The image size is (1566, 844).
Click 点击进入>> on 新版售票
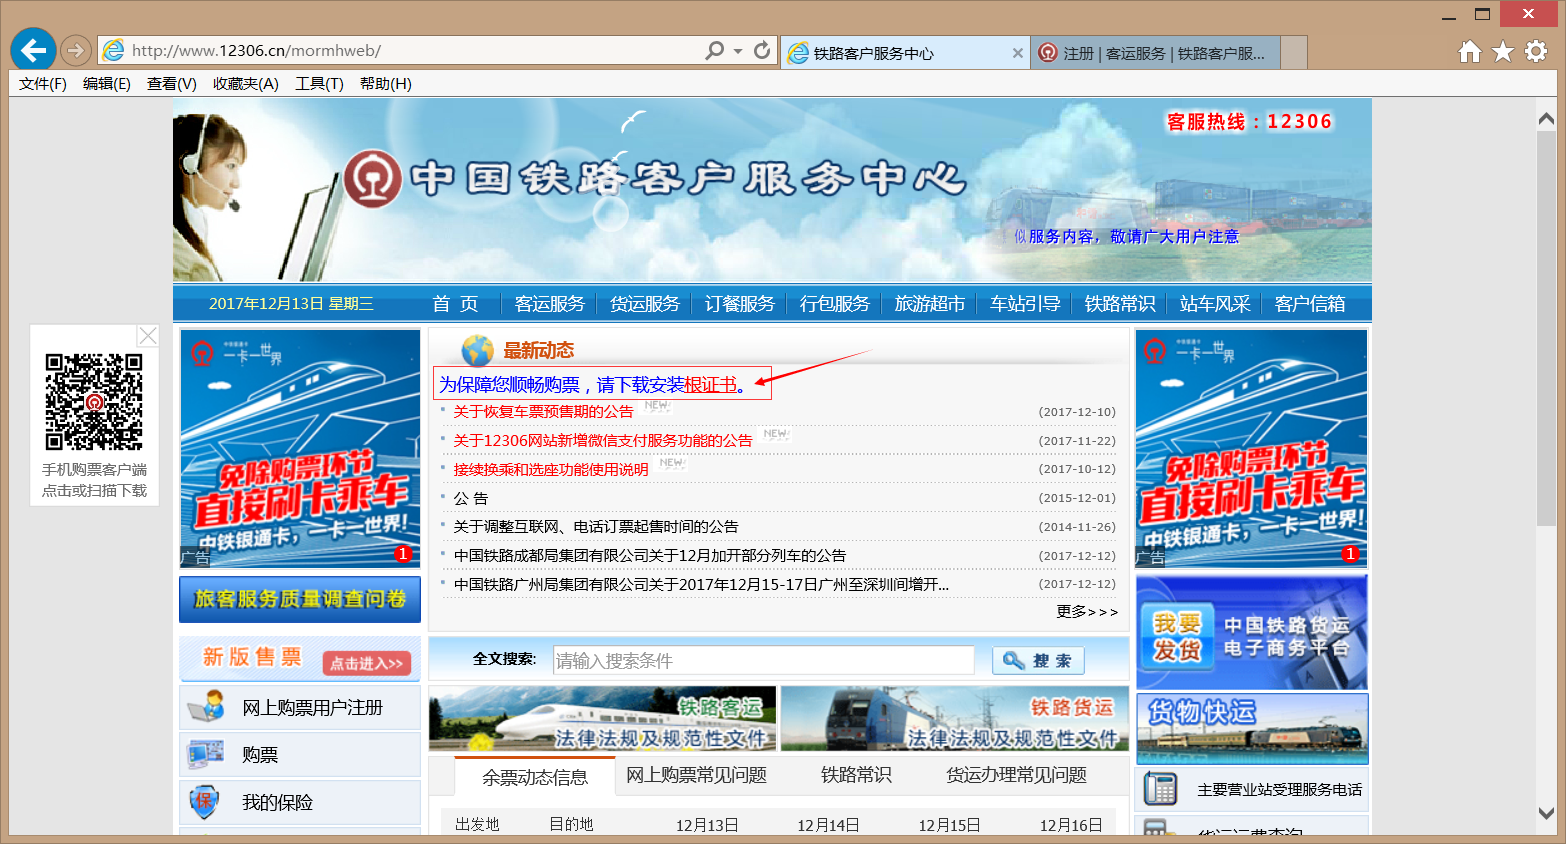(x=366, y=663)
